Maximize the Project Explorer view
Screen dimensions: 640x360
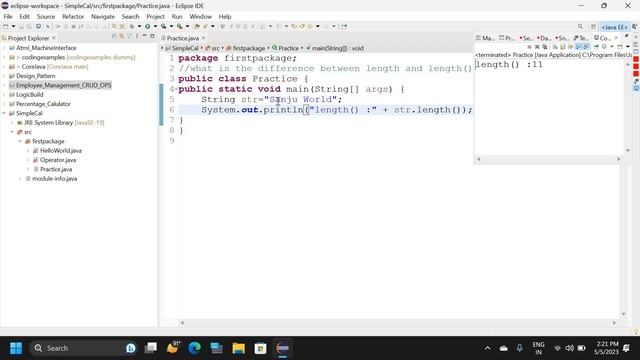pyautogui.click(x=152, y=36)
